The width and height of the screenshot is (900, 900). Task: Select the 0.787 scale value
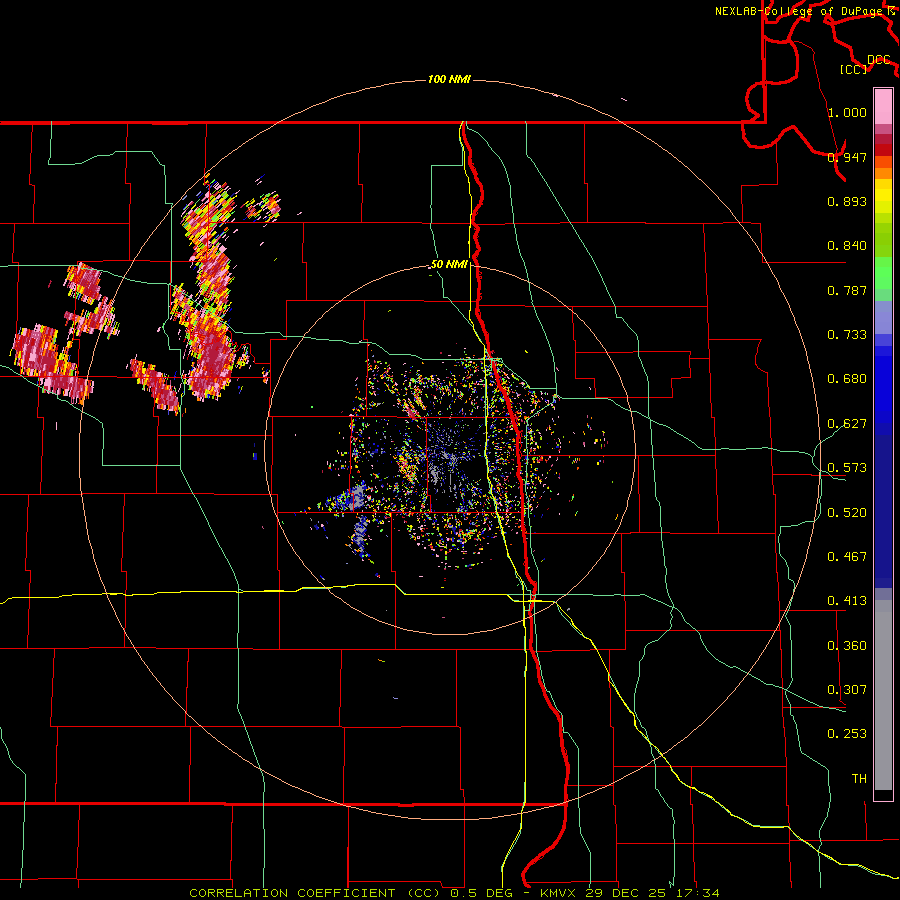click(x=847, y=290)
